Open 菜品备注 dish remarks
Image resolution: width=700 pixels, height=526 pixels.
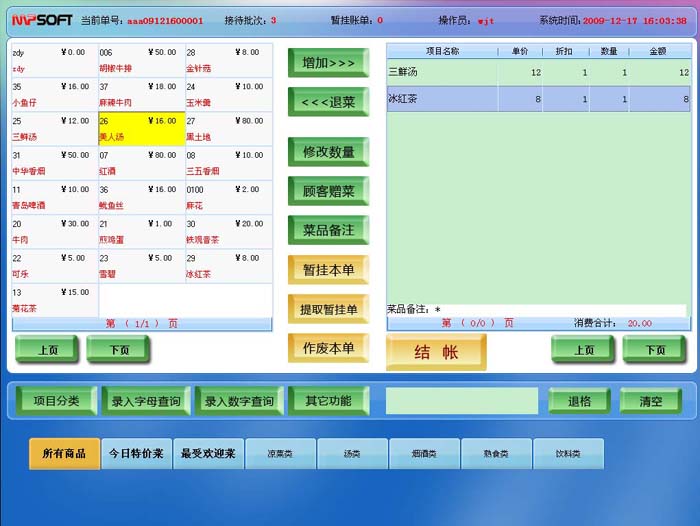coord(328,230)
